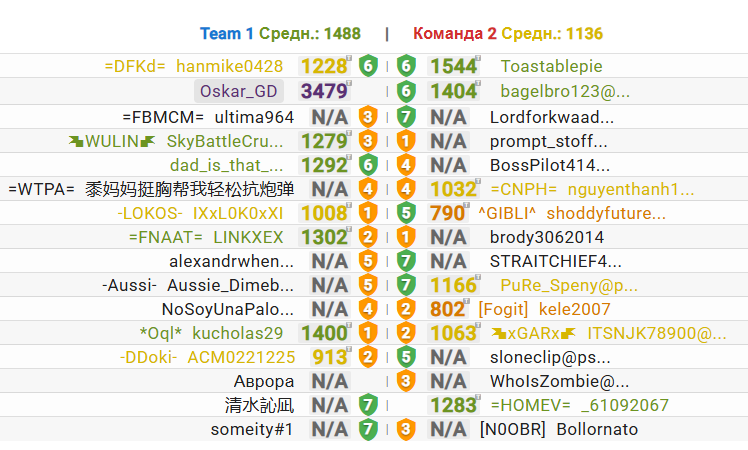Click LINKXEX's rating 1302
The image size is (748, 450).
point(324,237)
